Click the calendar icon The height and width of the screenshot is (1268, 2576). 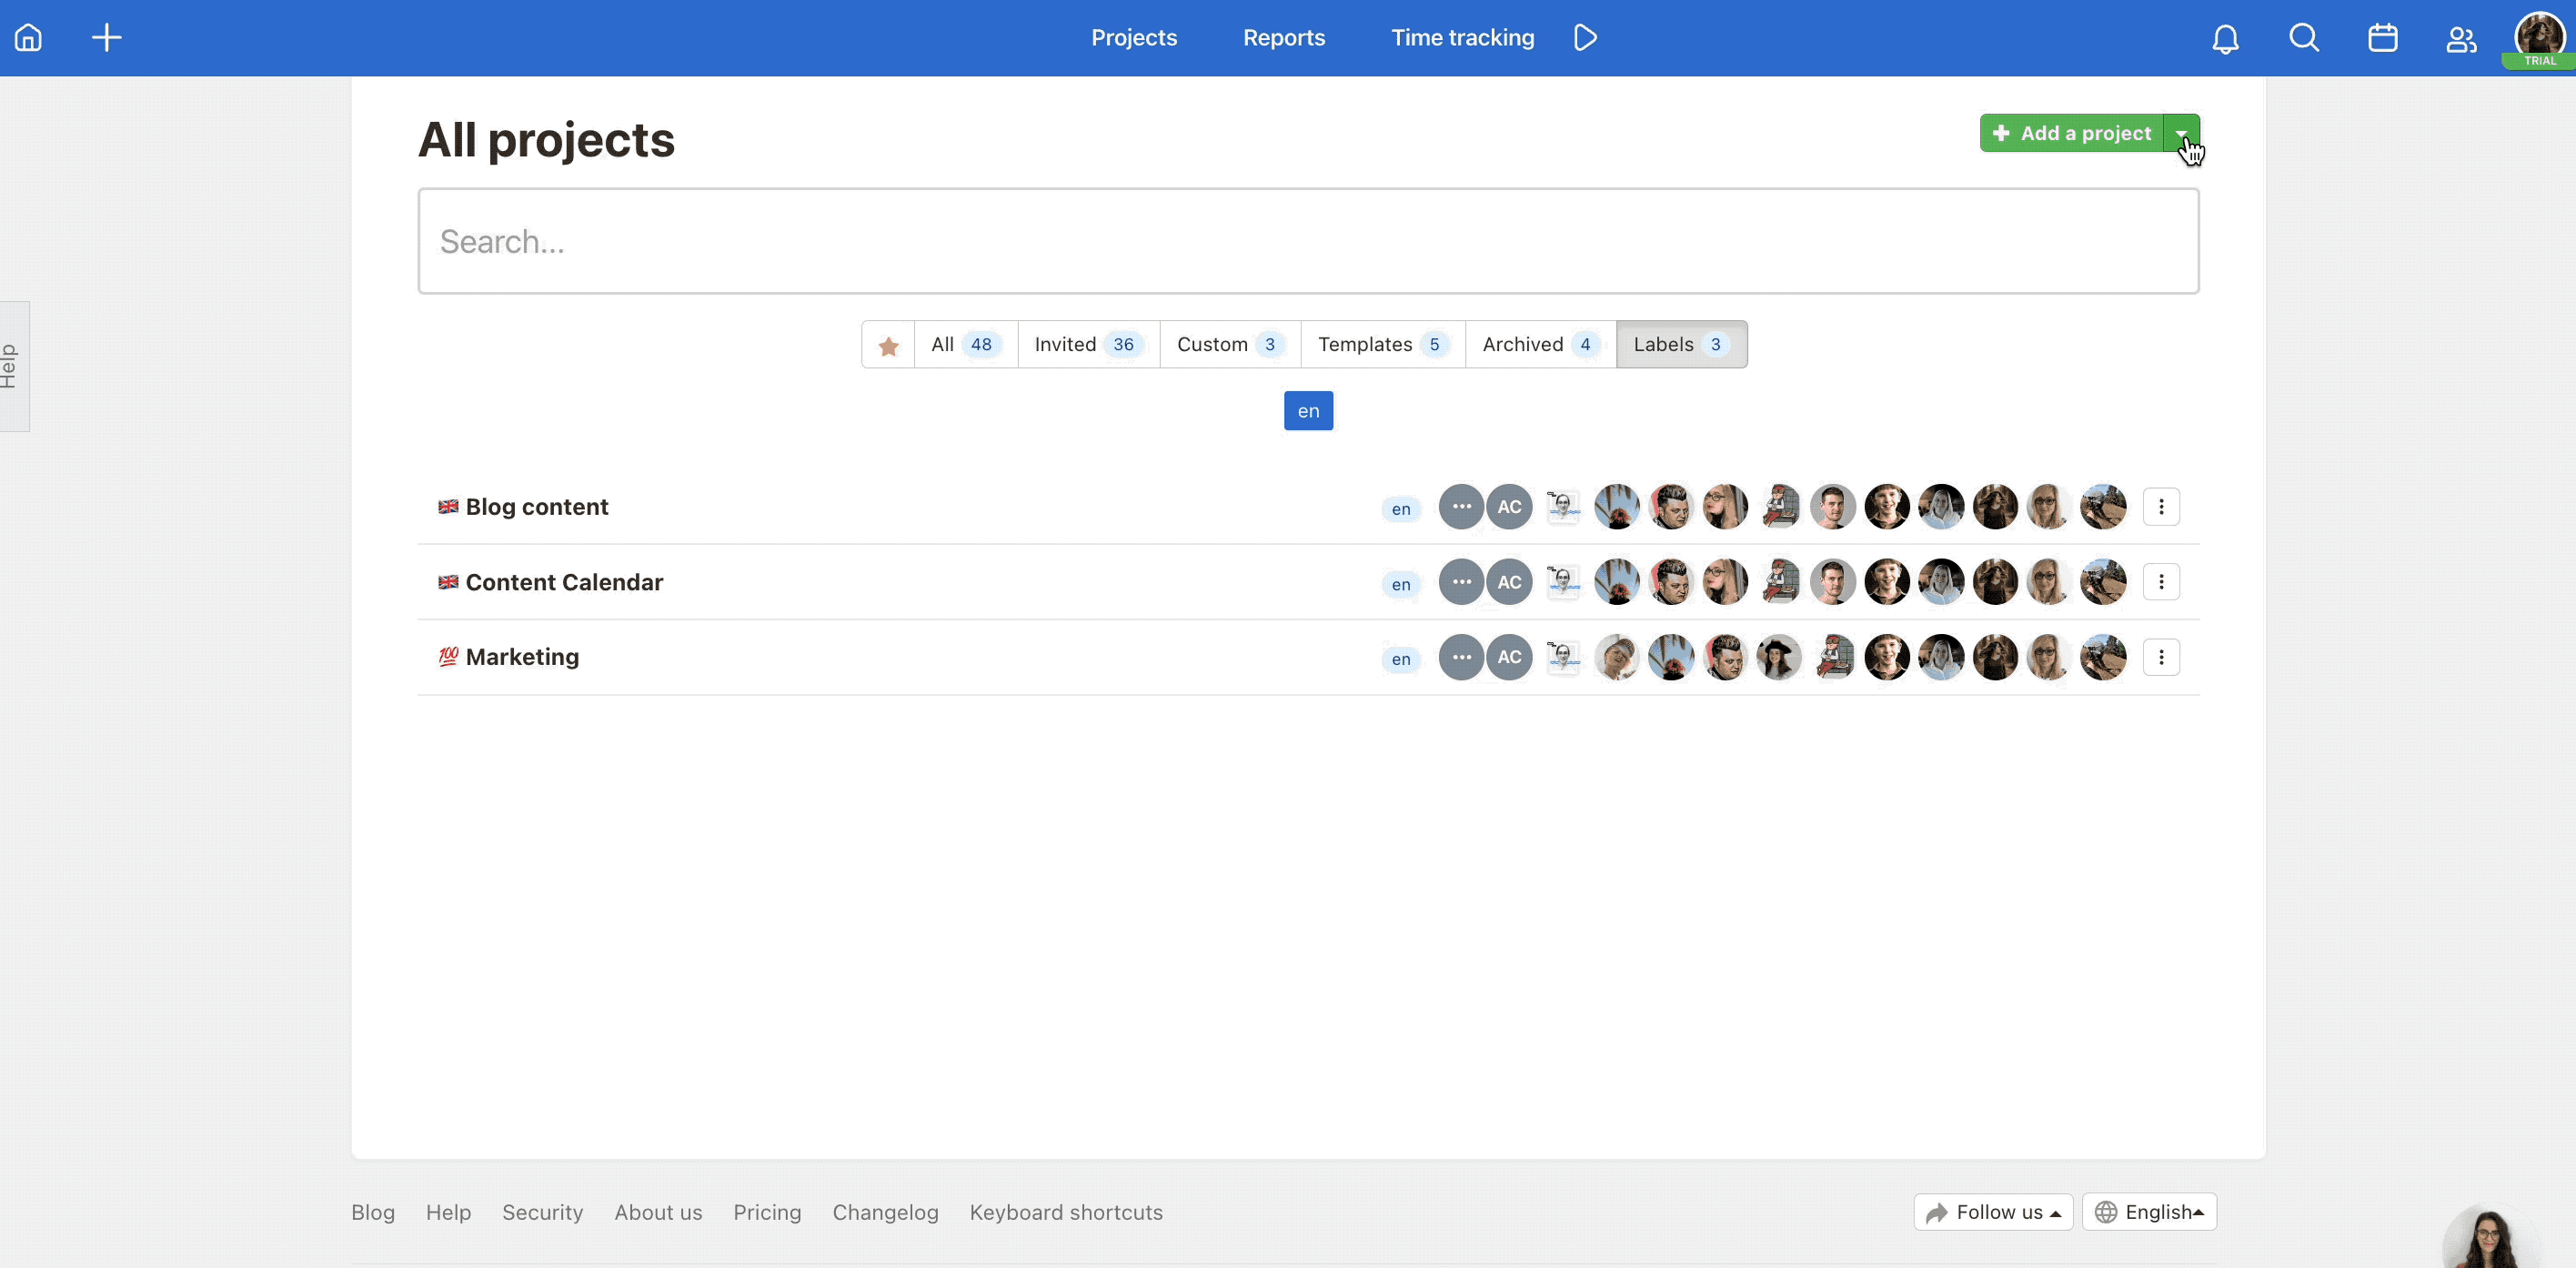(2380, 36)
